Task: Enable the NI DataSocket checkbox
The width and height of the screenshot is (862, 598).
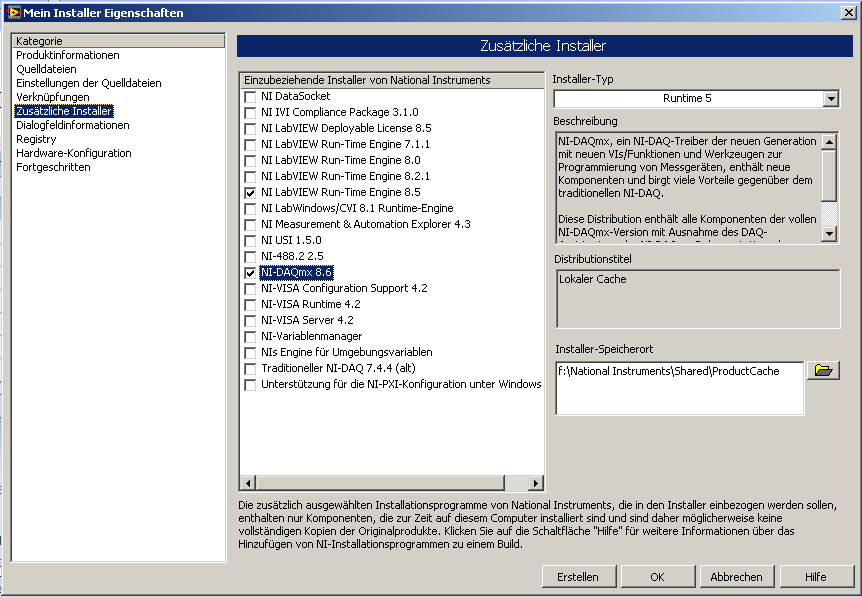Action: point(250,97)
